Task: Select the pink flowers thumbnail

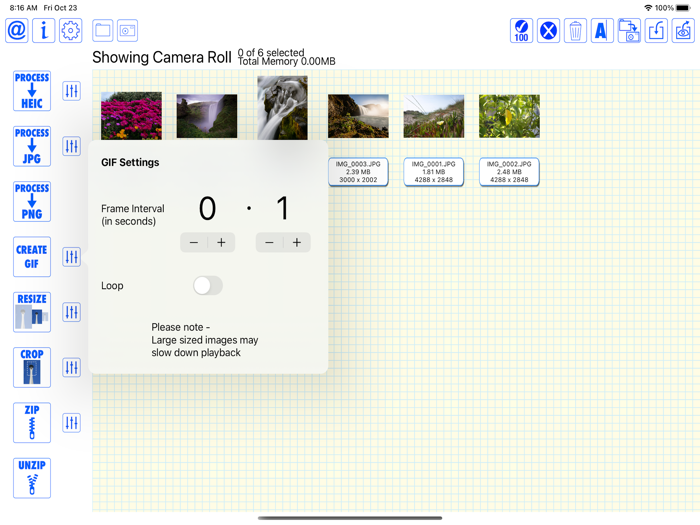Action: tap(131, 116)
